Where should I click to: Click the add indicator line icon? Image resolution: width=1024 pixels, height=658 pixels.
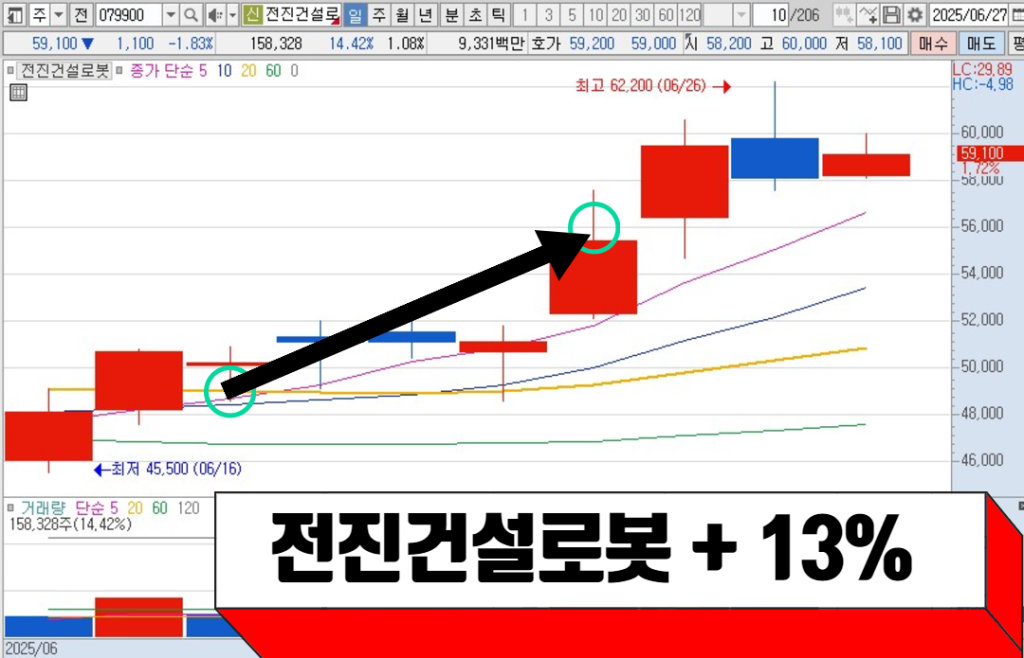(x=868, y=14)
